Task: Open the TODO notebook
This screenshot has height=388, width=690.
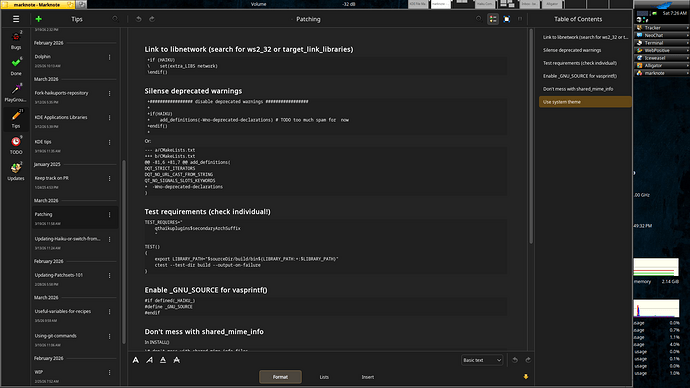Action: (x=16, y=145)
